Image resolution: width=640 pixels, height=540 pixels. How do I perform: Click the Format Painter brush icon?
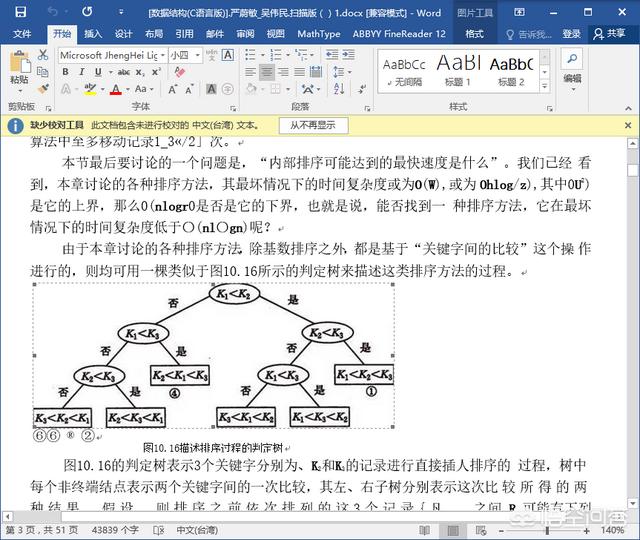43,89
